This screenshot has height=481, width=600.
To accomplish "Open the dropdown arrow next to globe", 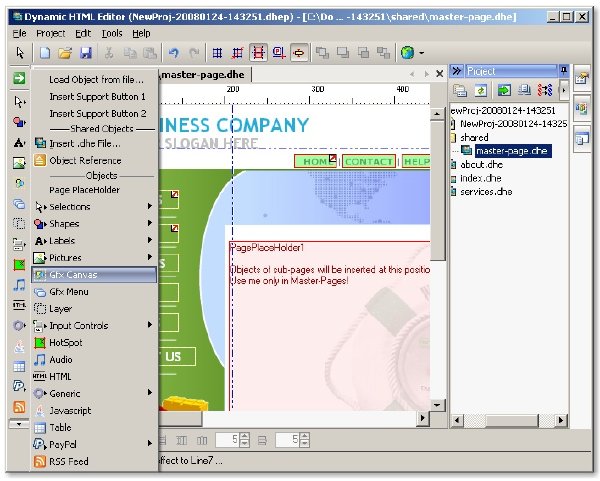I will pyautogui.click(x=421, y=53).
